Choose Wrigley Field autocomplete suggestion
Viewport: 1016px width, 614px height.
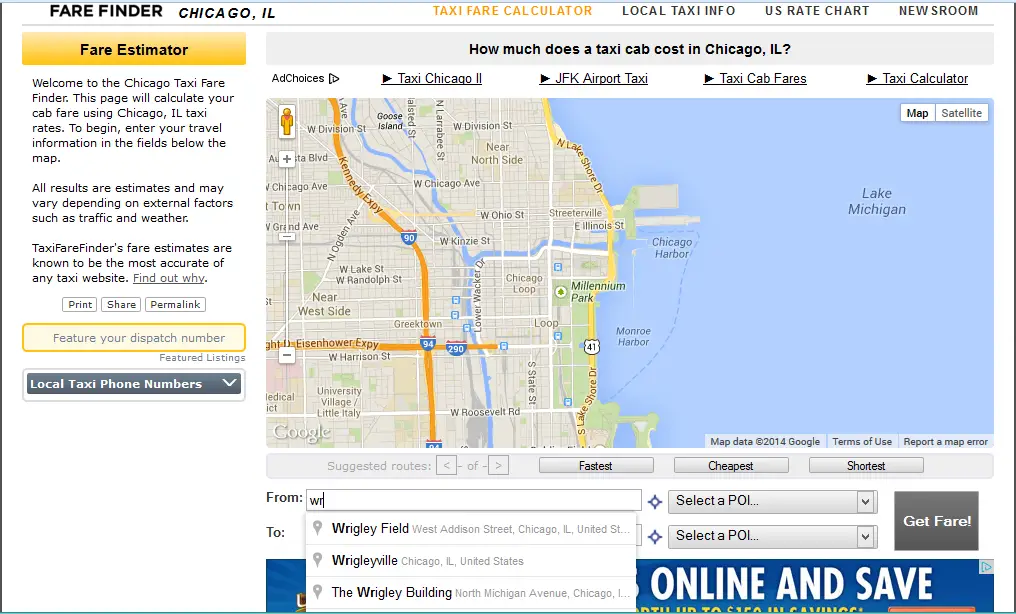471,529
